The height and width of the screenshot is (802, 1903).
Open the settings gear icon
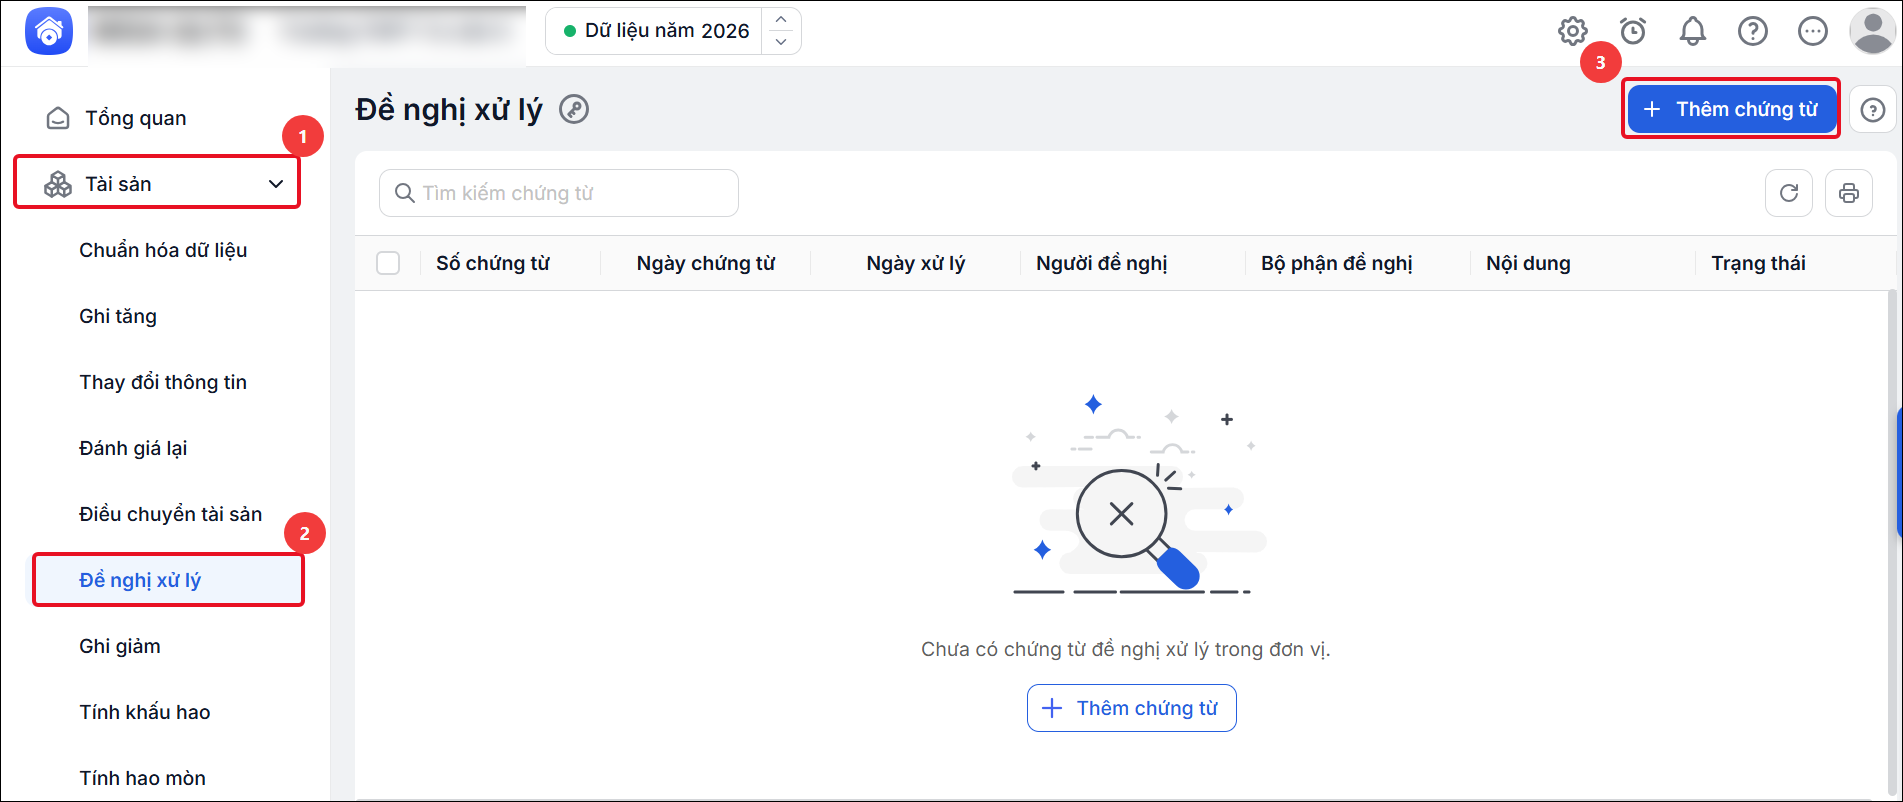pyautogui.click(x=1572, y=31)
